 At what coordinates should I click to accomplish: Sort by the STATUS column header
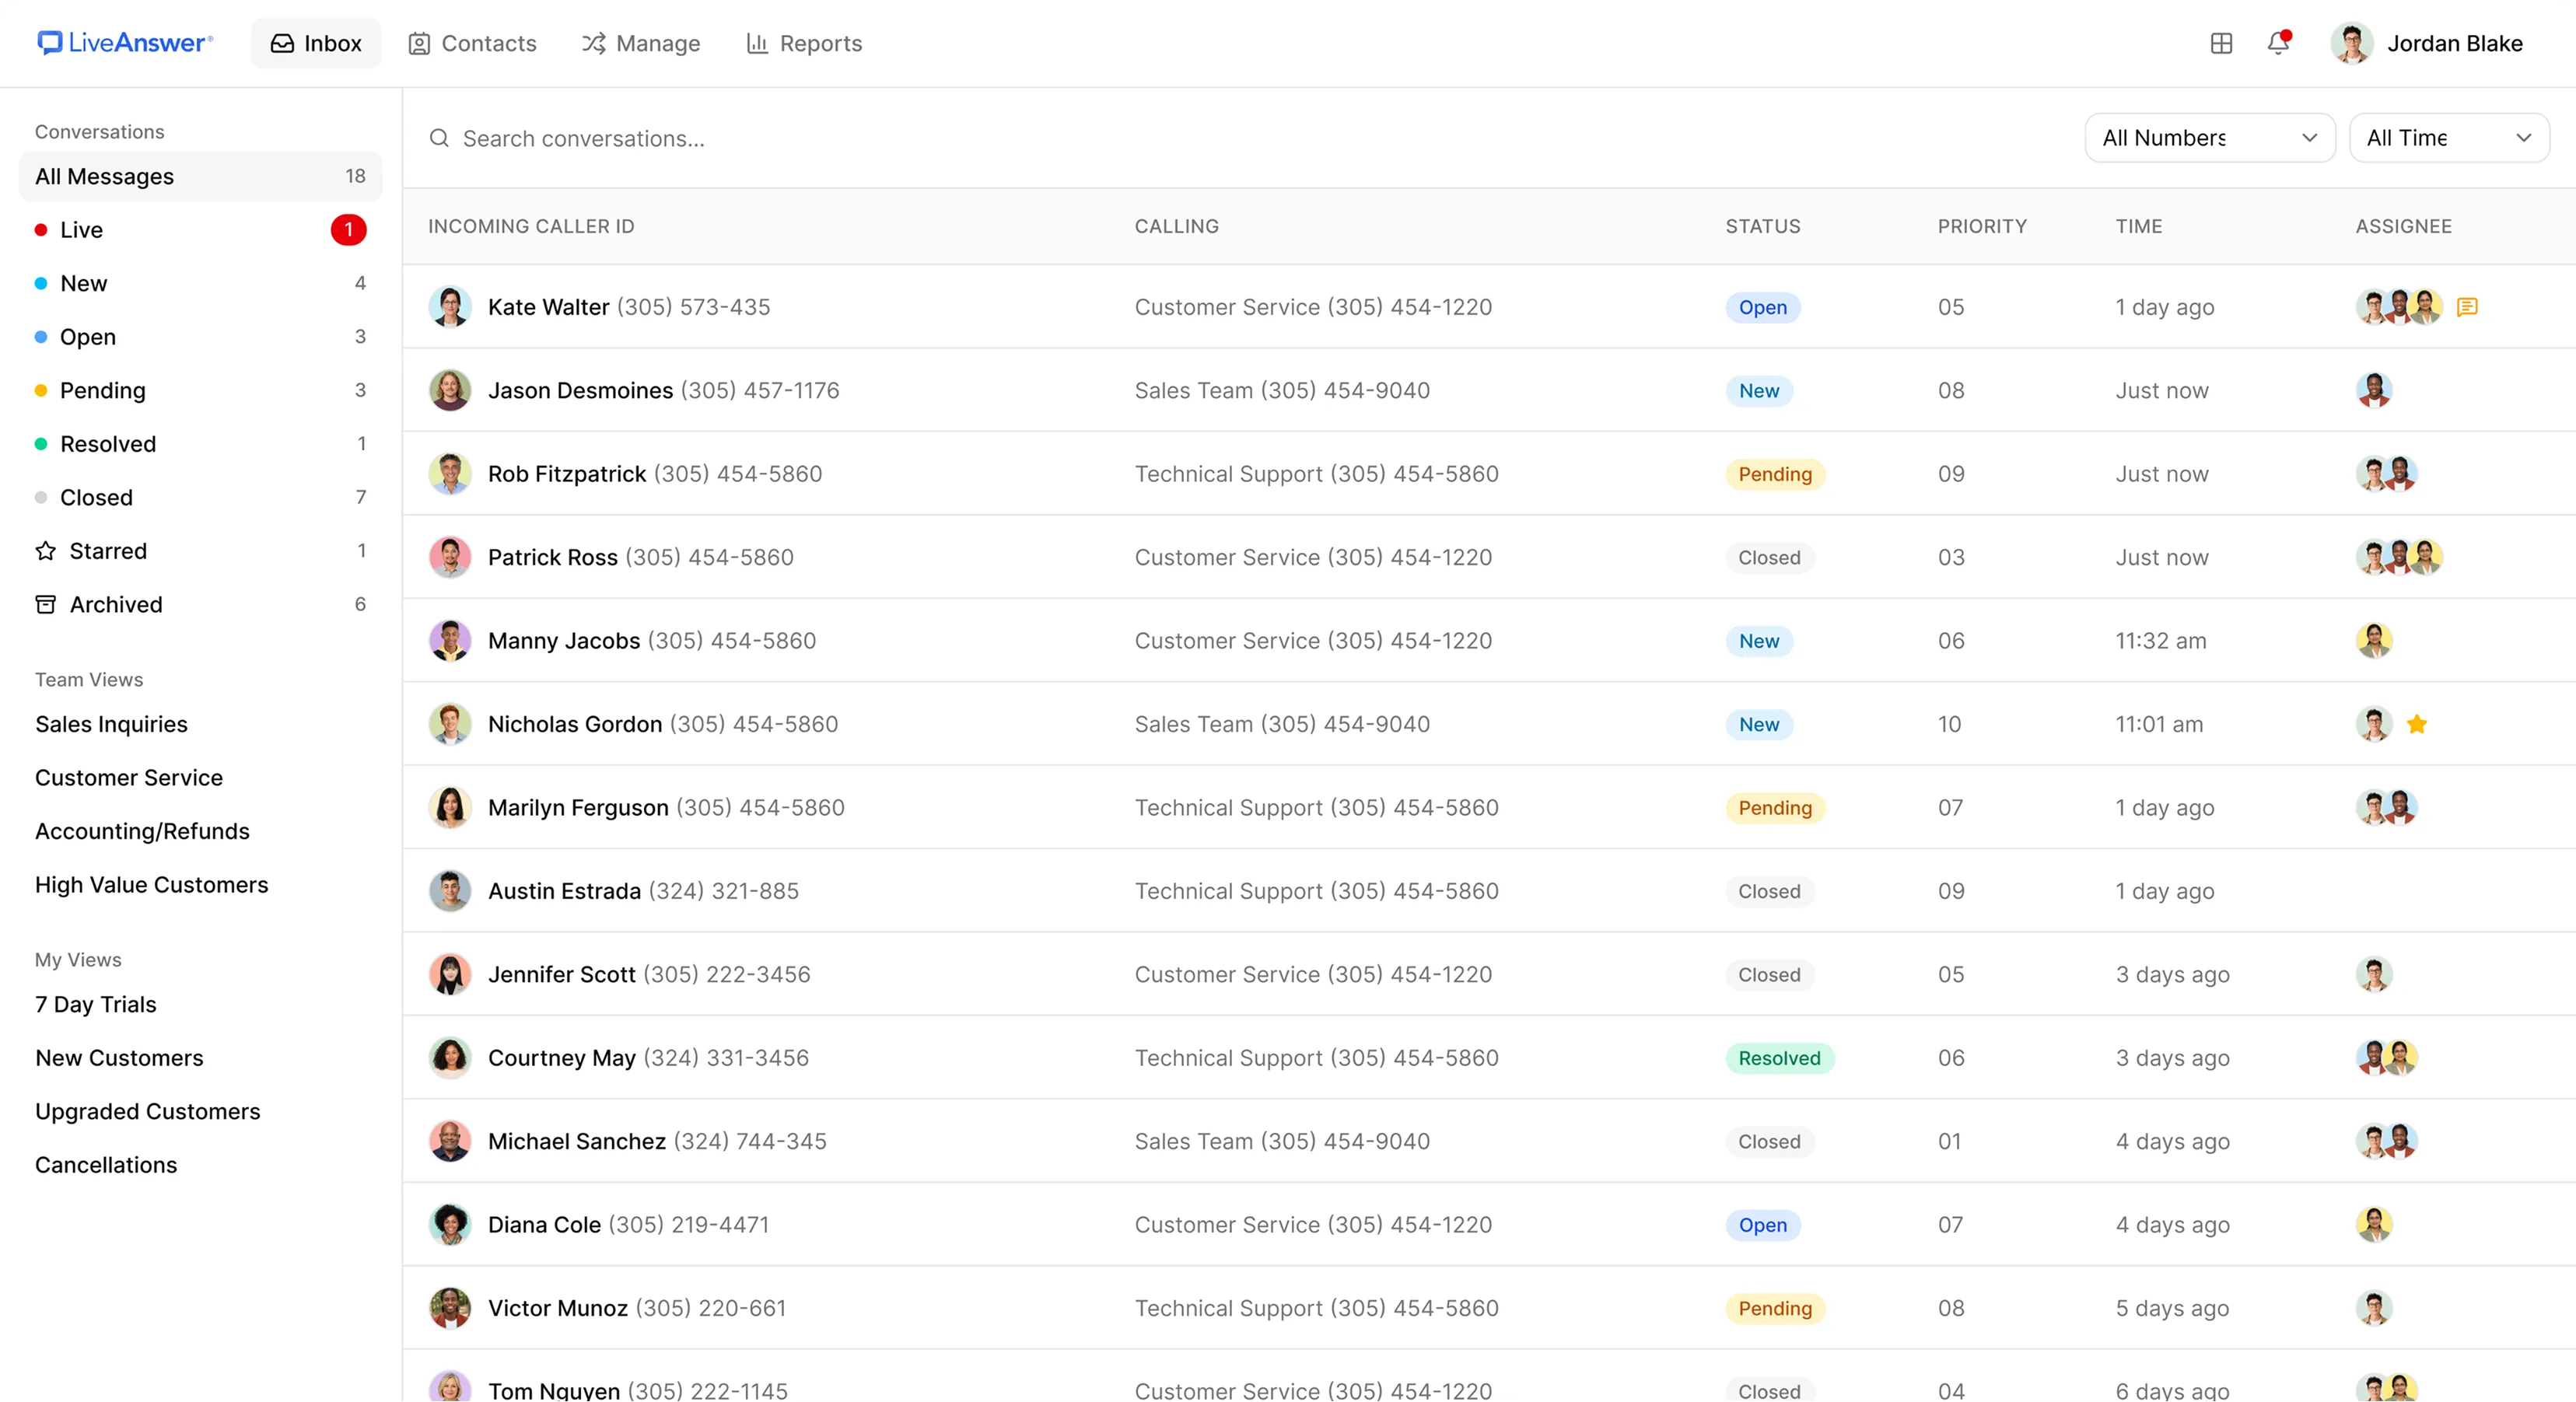pyautogui.click(x=1763, y=226)
